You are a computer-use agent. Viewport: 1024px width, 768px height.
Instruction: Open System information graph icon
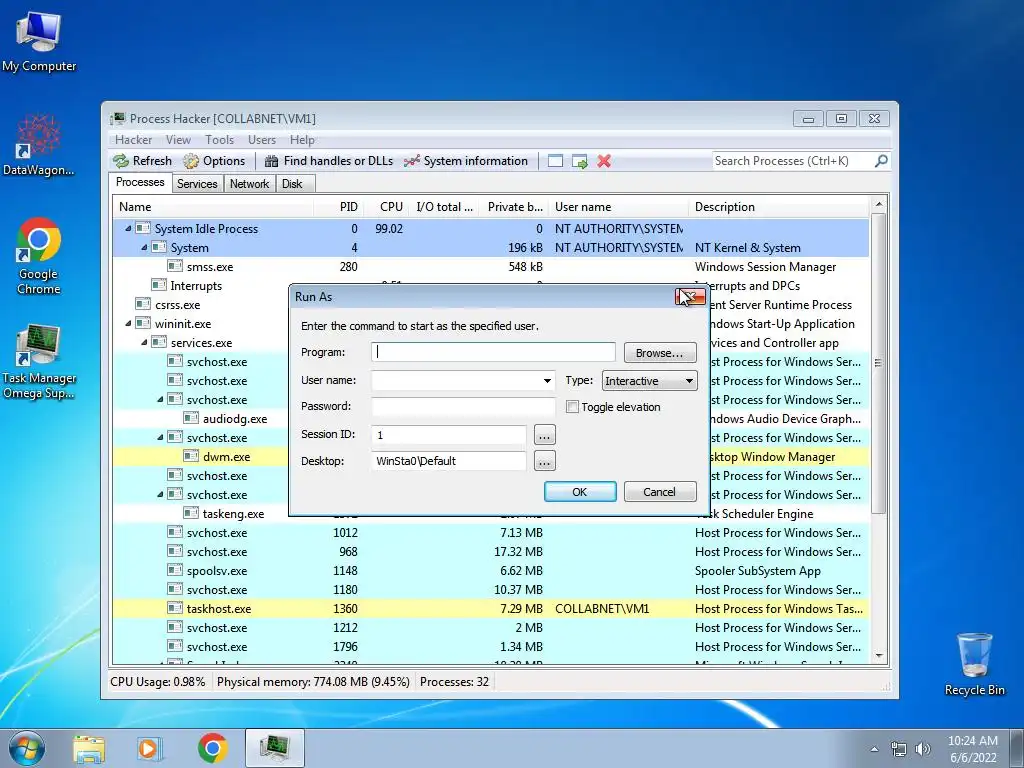click(411, 161)
